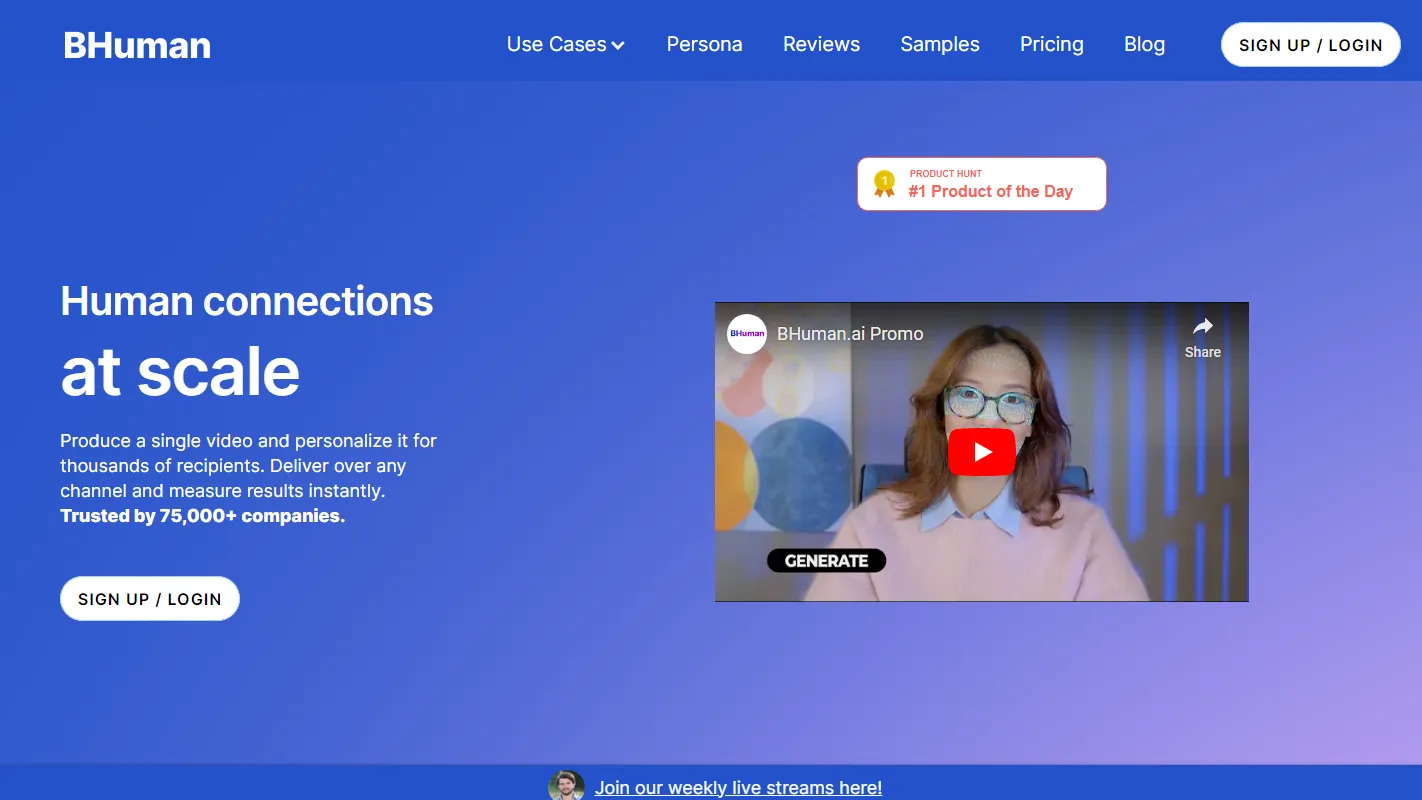Click the gold medal icon on the Product Hunt badge
1422x800 pixels.
tap(884, 183)
